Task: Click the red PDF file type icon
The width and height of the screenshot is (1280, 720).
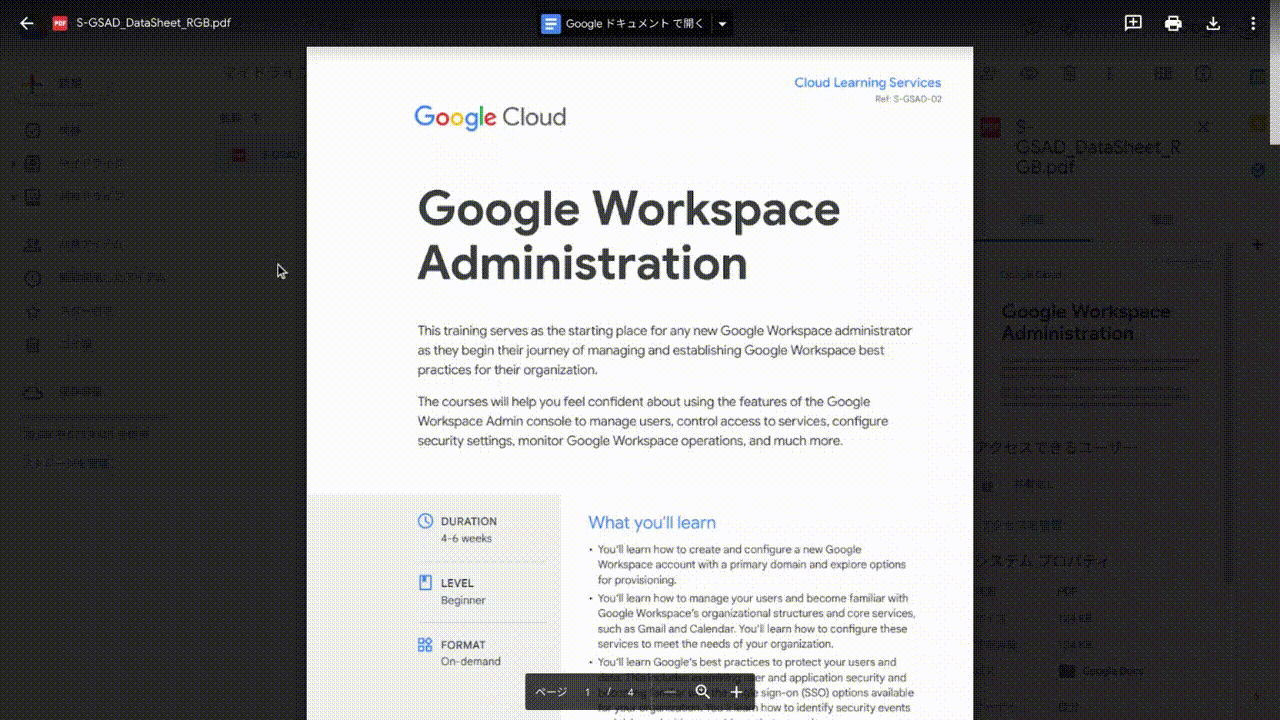Action: click(x=60, y=23)
